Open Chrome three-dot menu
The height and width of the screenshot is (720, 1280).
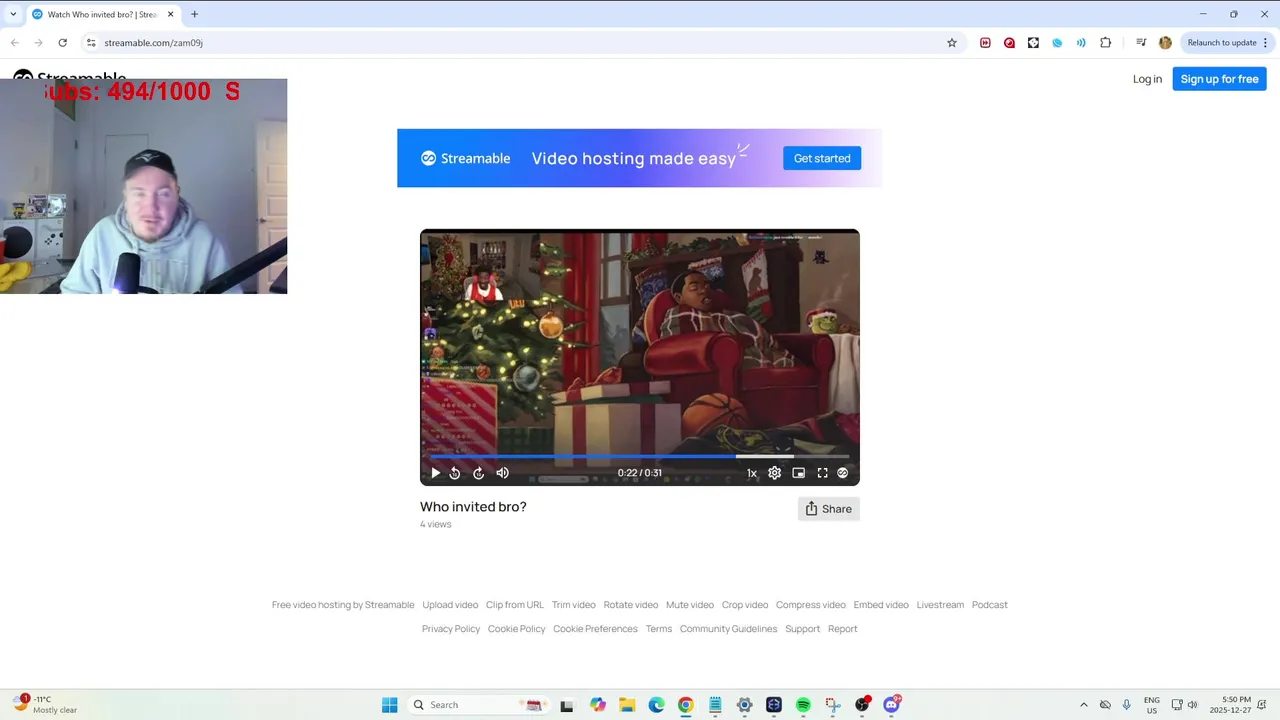[x=1266, y=43]
